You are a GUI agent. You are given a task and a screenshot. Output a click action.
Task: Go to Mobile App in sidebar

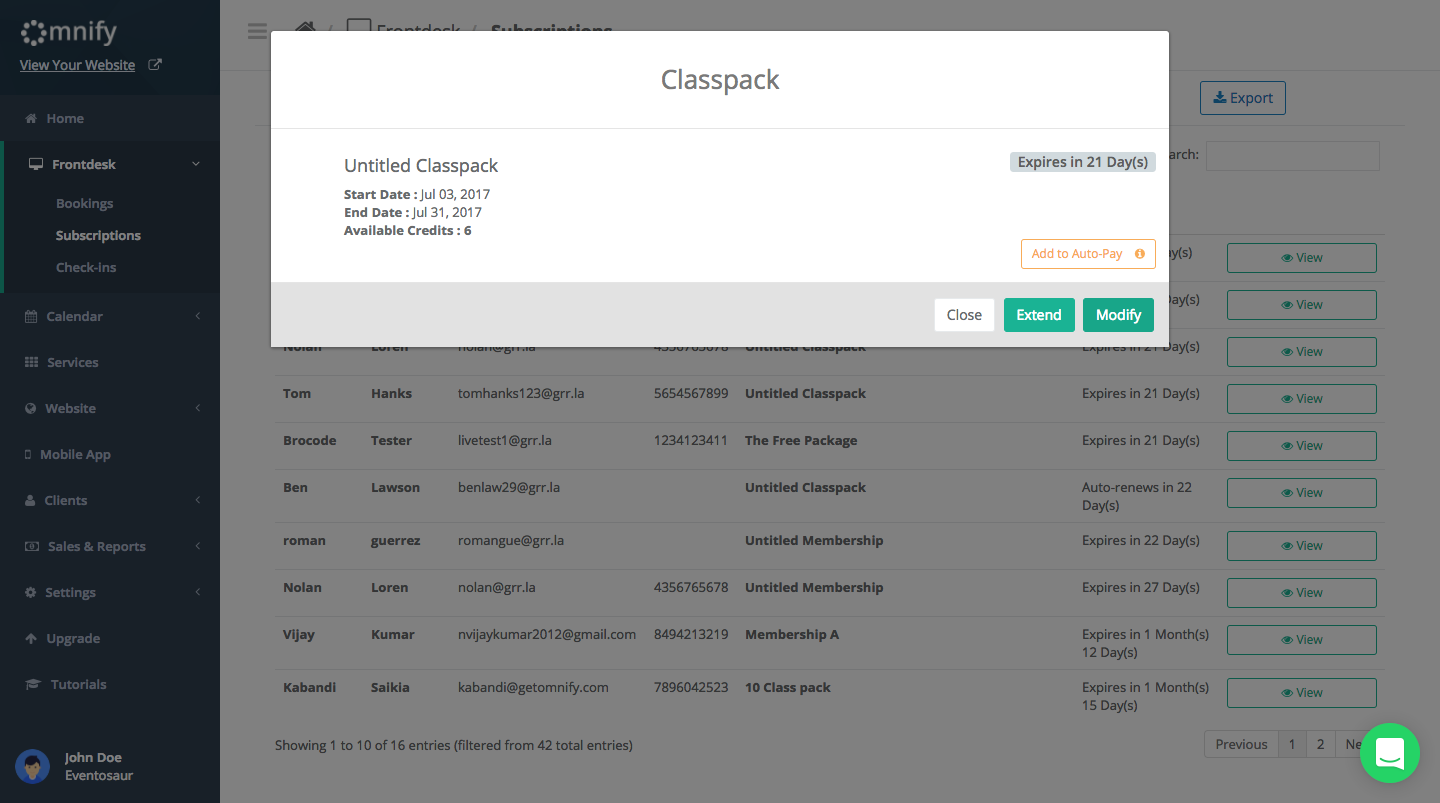(75, 454)
